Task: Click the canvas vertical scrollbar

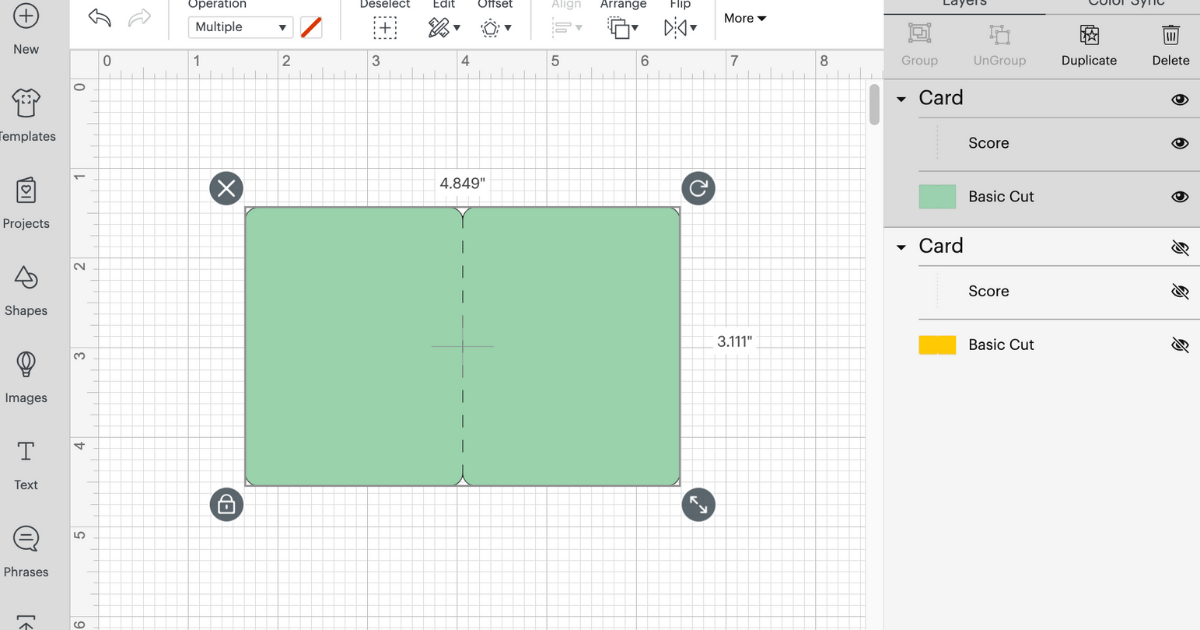Action: pyautogui.click(x=874, y=106)
